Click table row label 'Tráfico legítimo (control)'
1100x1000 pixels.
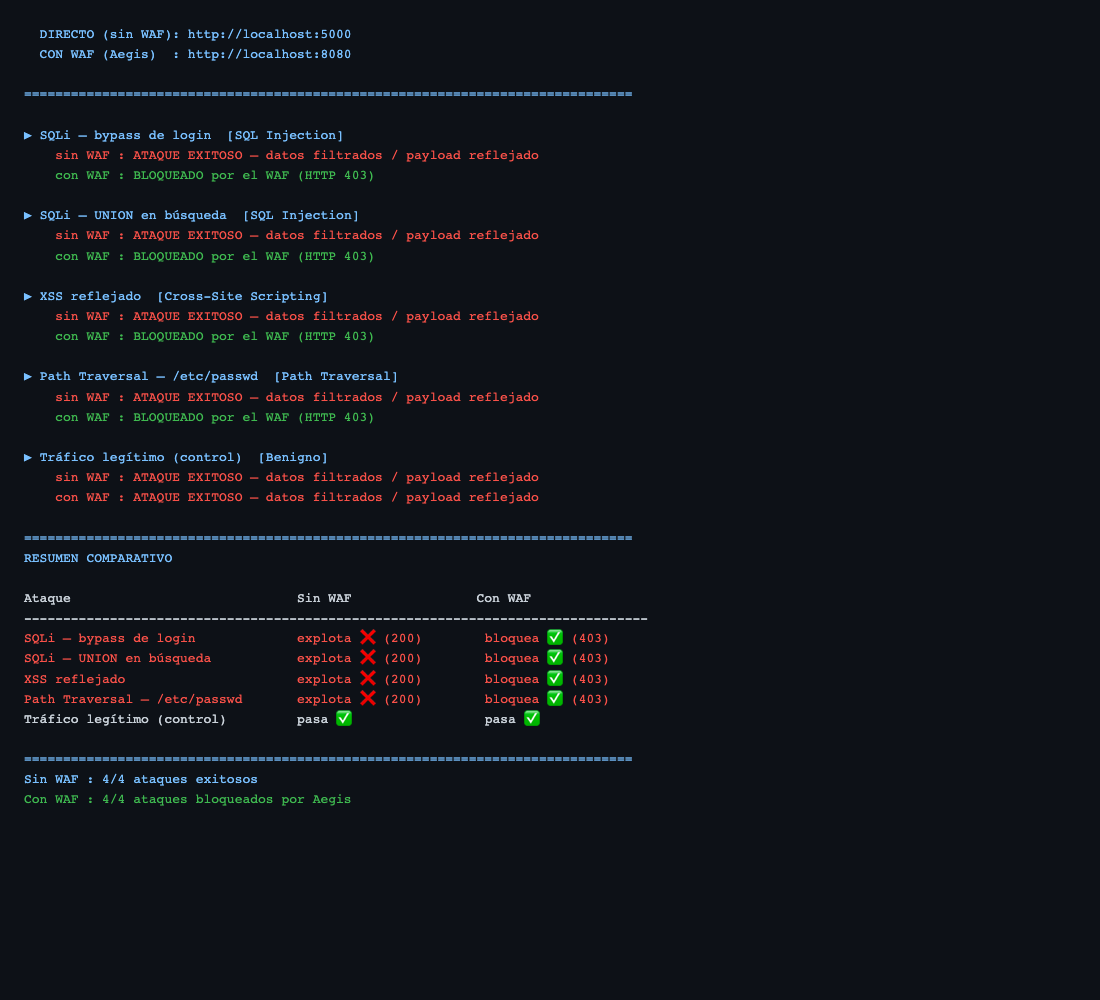125,720
